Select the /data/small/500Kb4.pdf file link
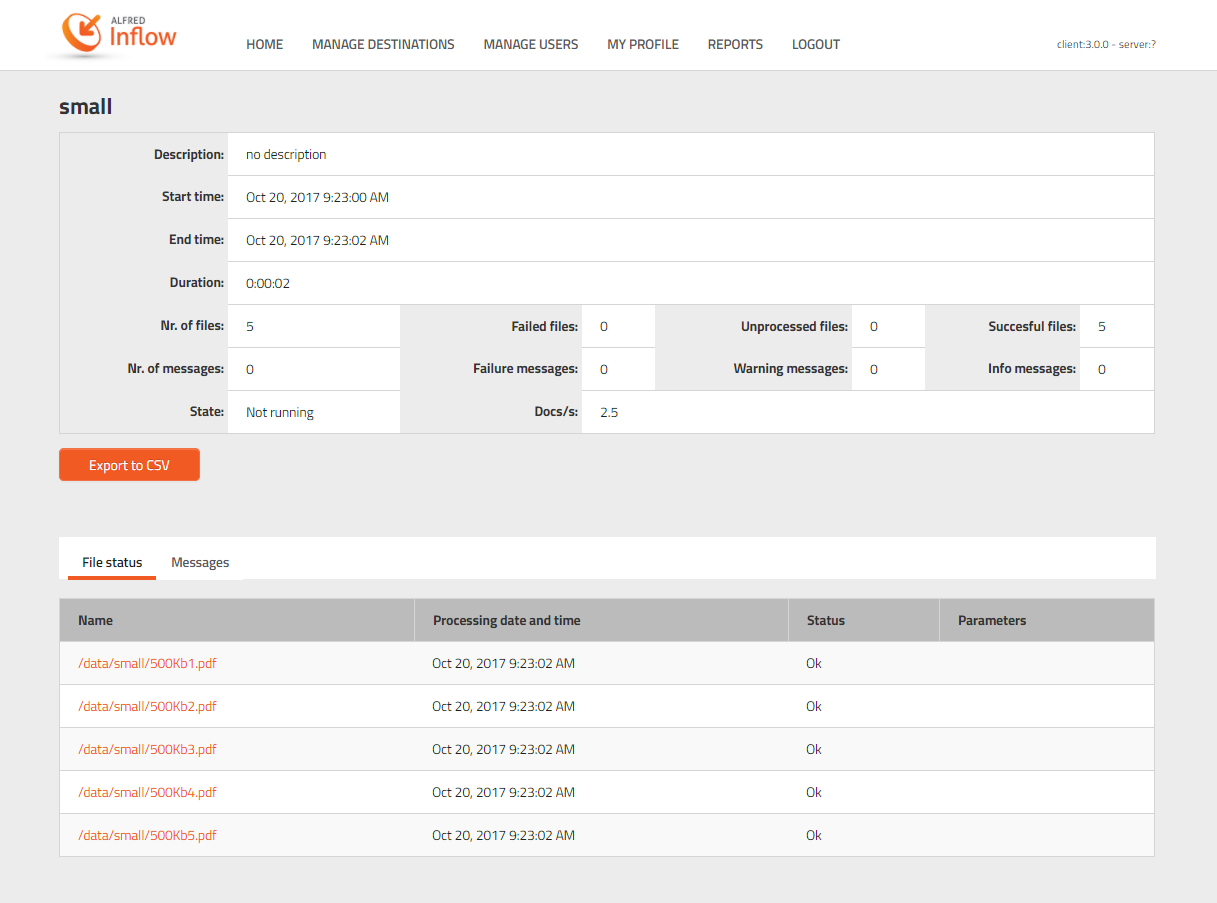1217x903 pixels. pos(147,792)
